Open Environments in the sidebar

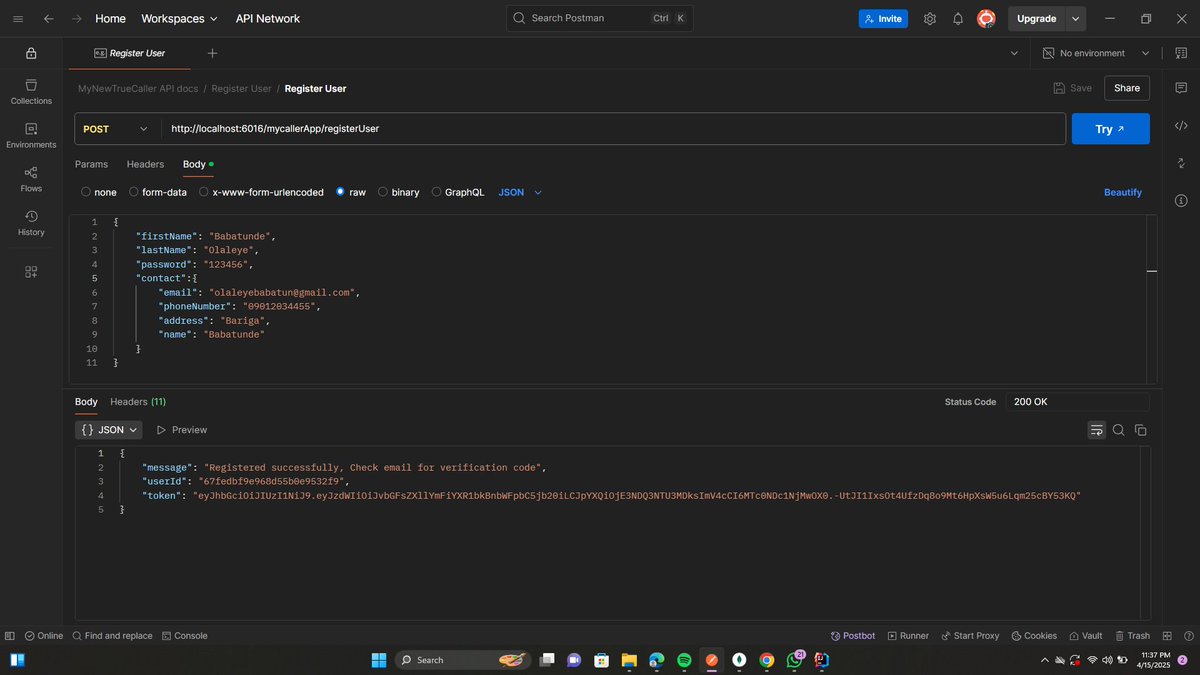coord(31,136)
